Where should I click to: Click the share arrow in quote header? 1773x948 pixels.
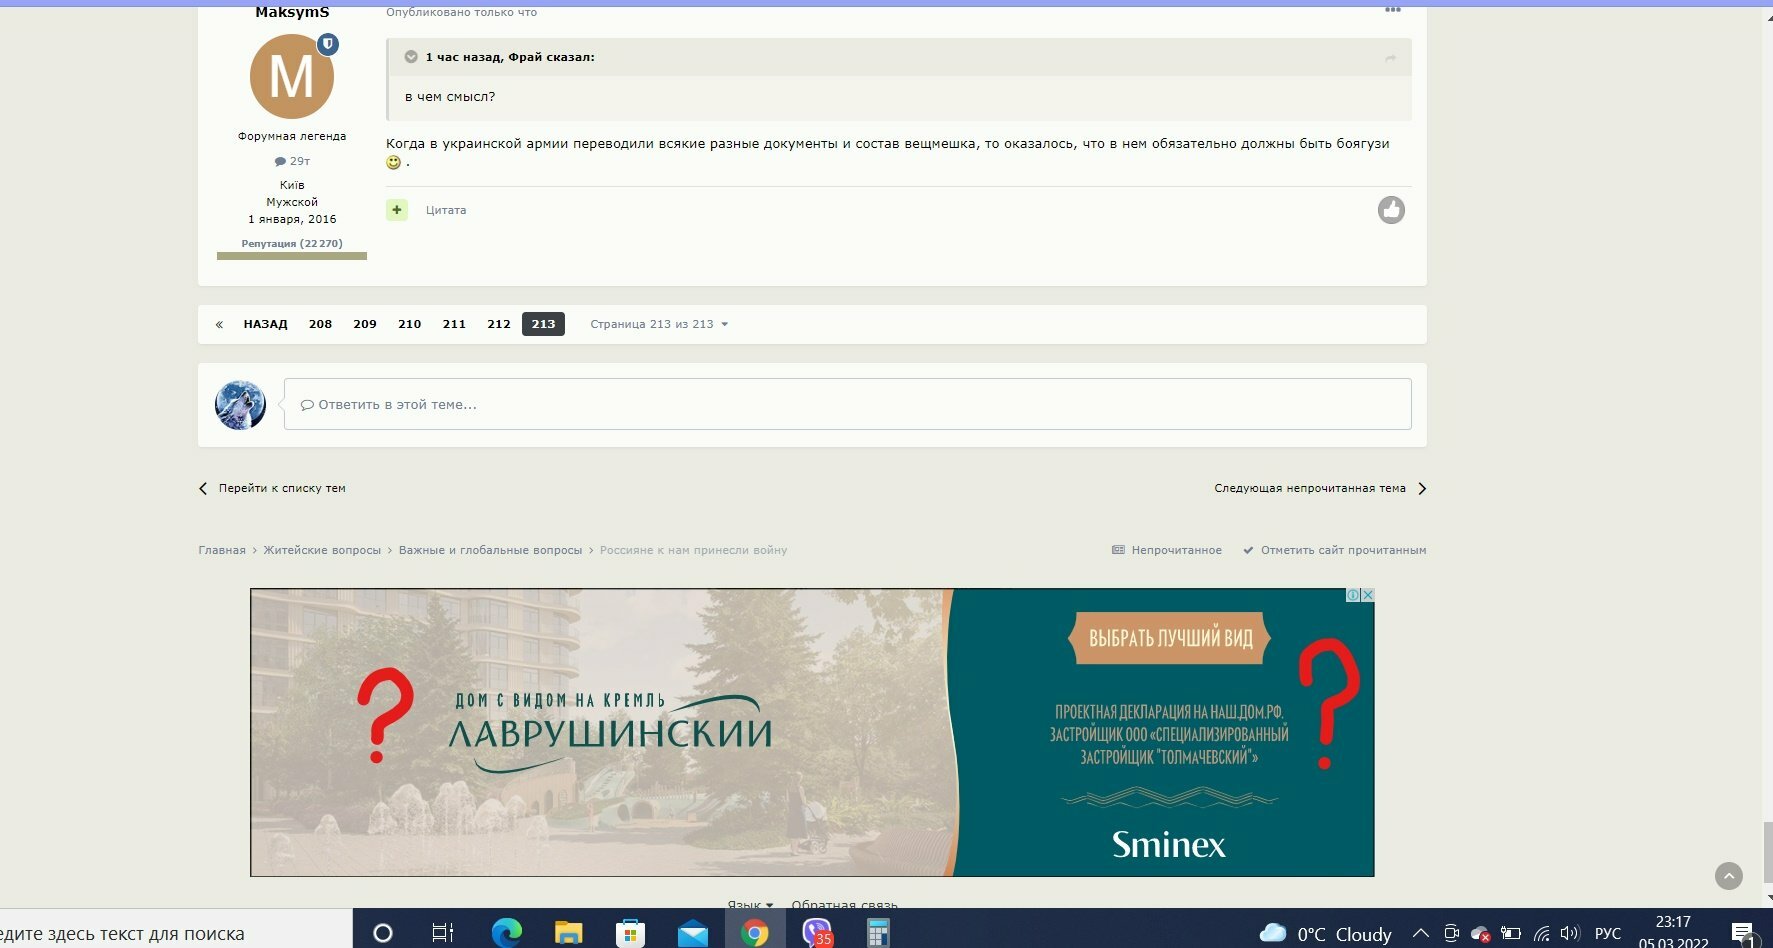(x=1390, y=58)
